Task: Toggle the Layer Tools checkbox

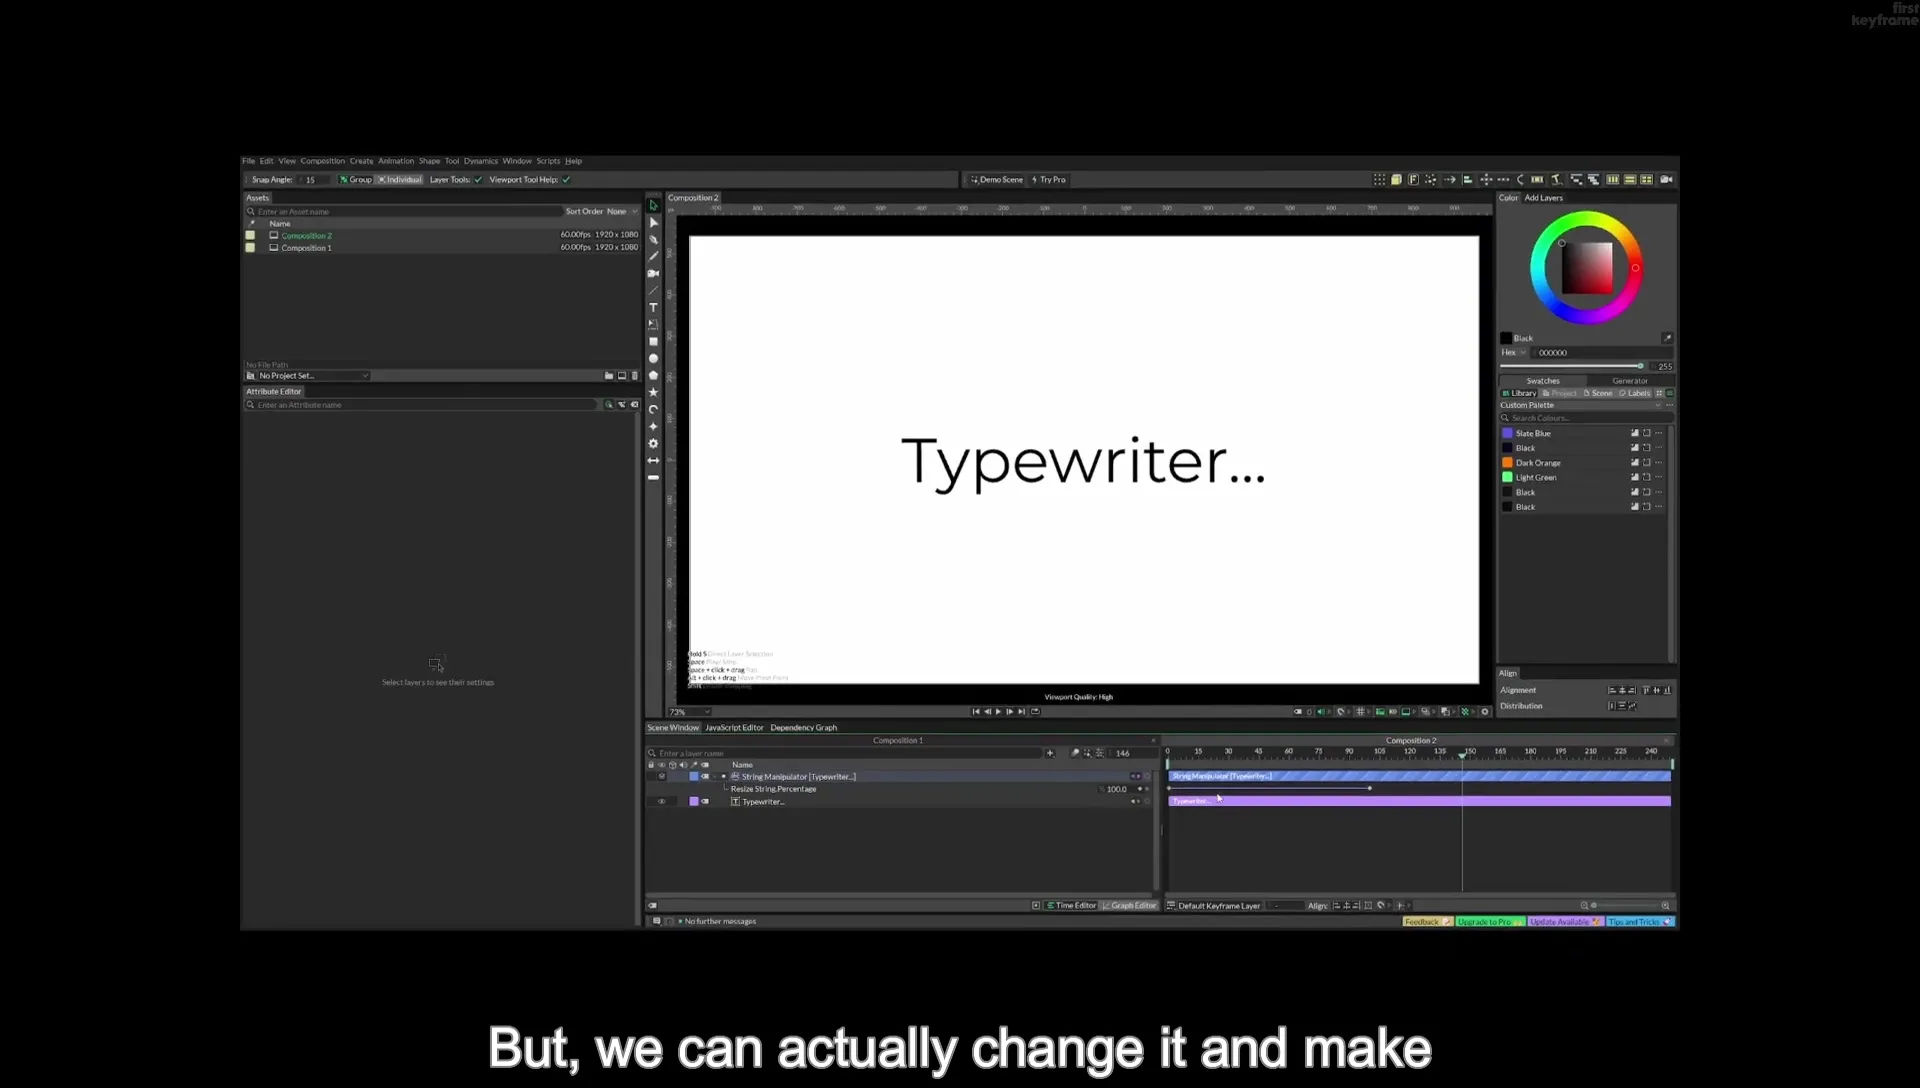Action: pyautogui.click(x=478, y=180)
